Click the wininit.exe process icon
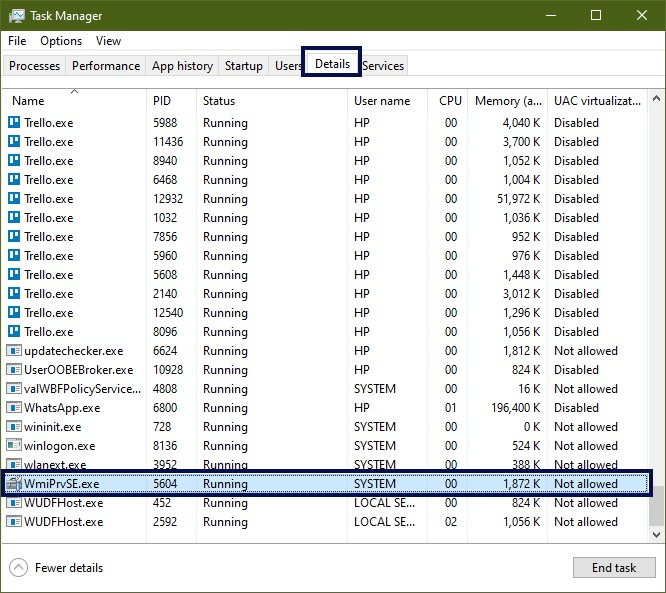The width and height of the screenshot is (666, 593). tap(14, 427)
